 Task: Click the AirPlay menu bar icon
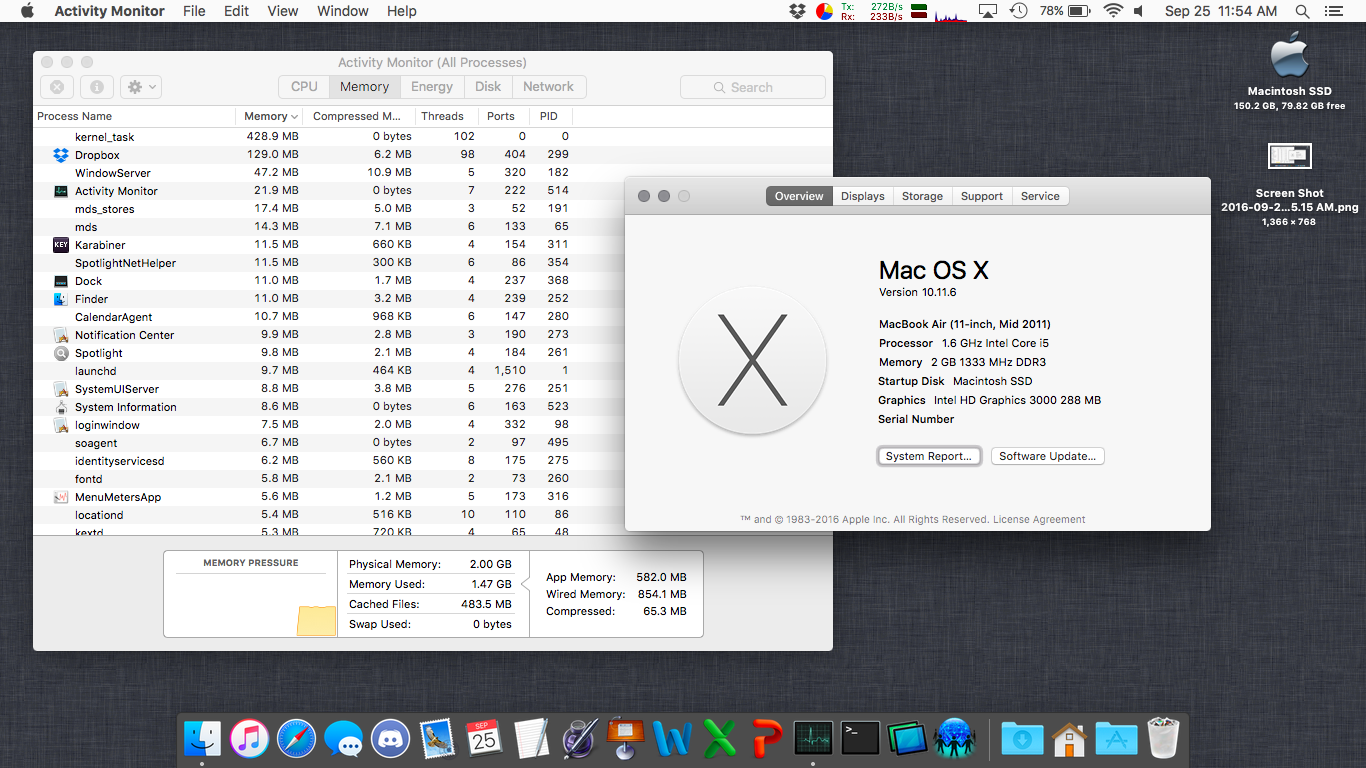pyautogui.click(x=988, y=11)
